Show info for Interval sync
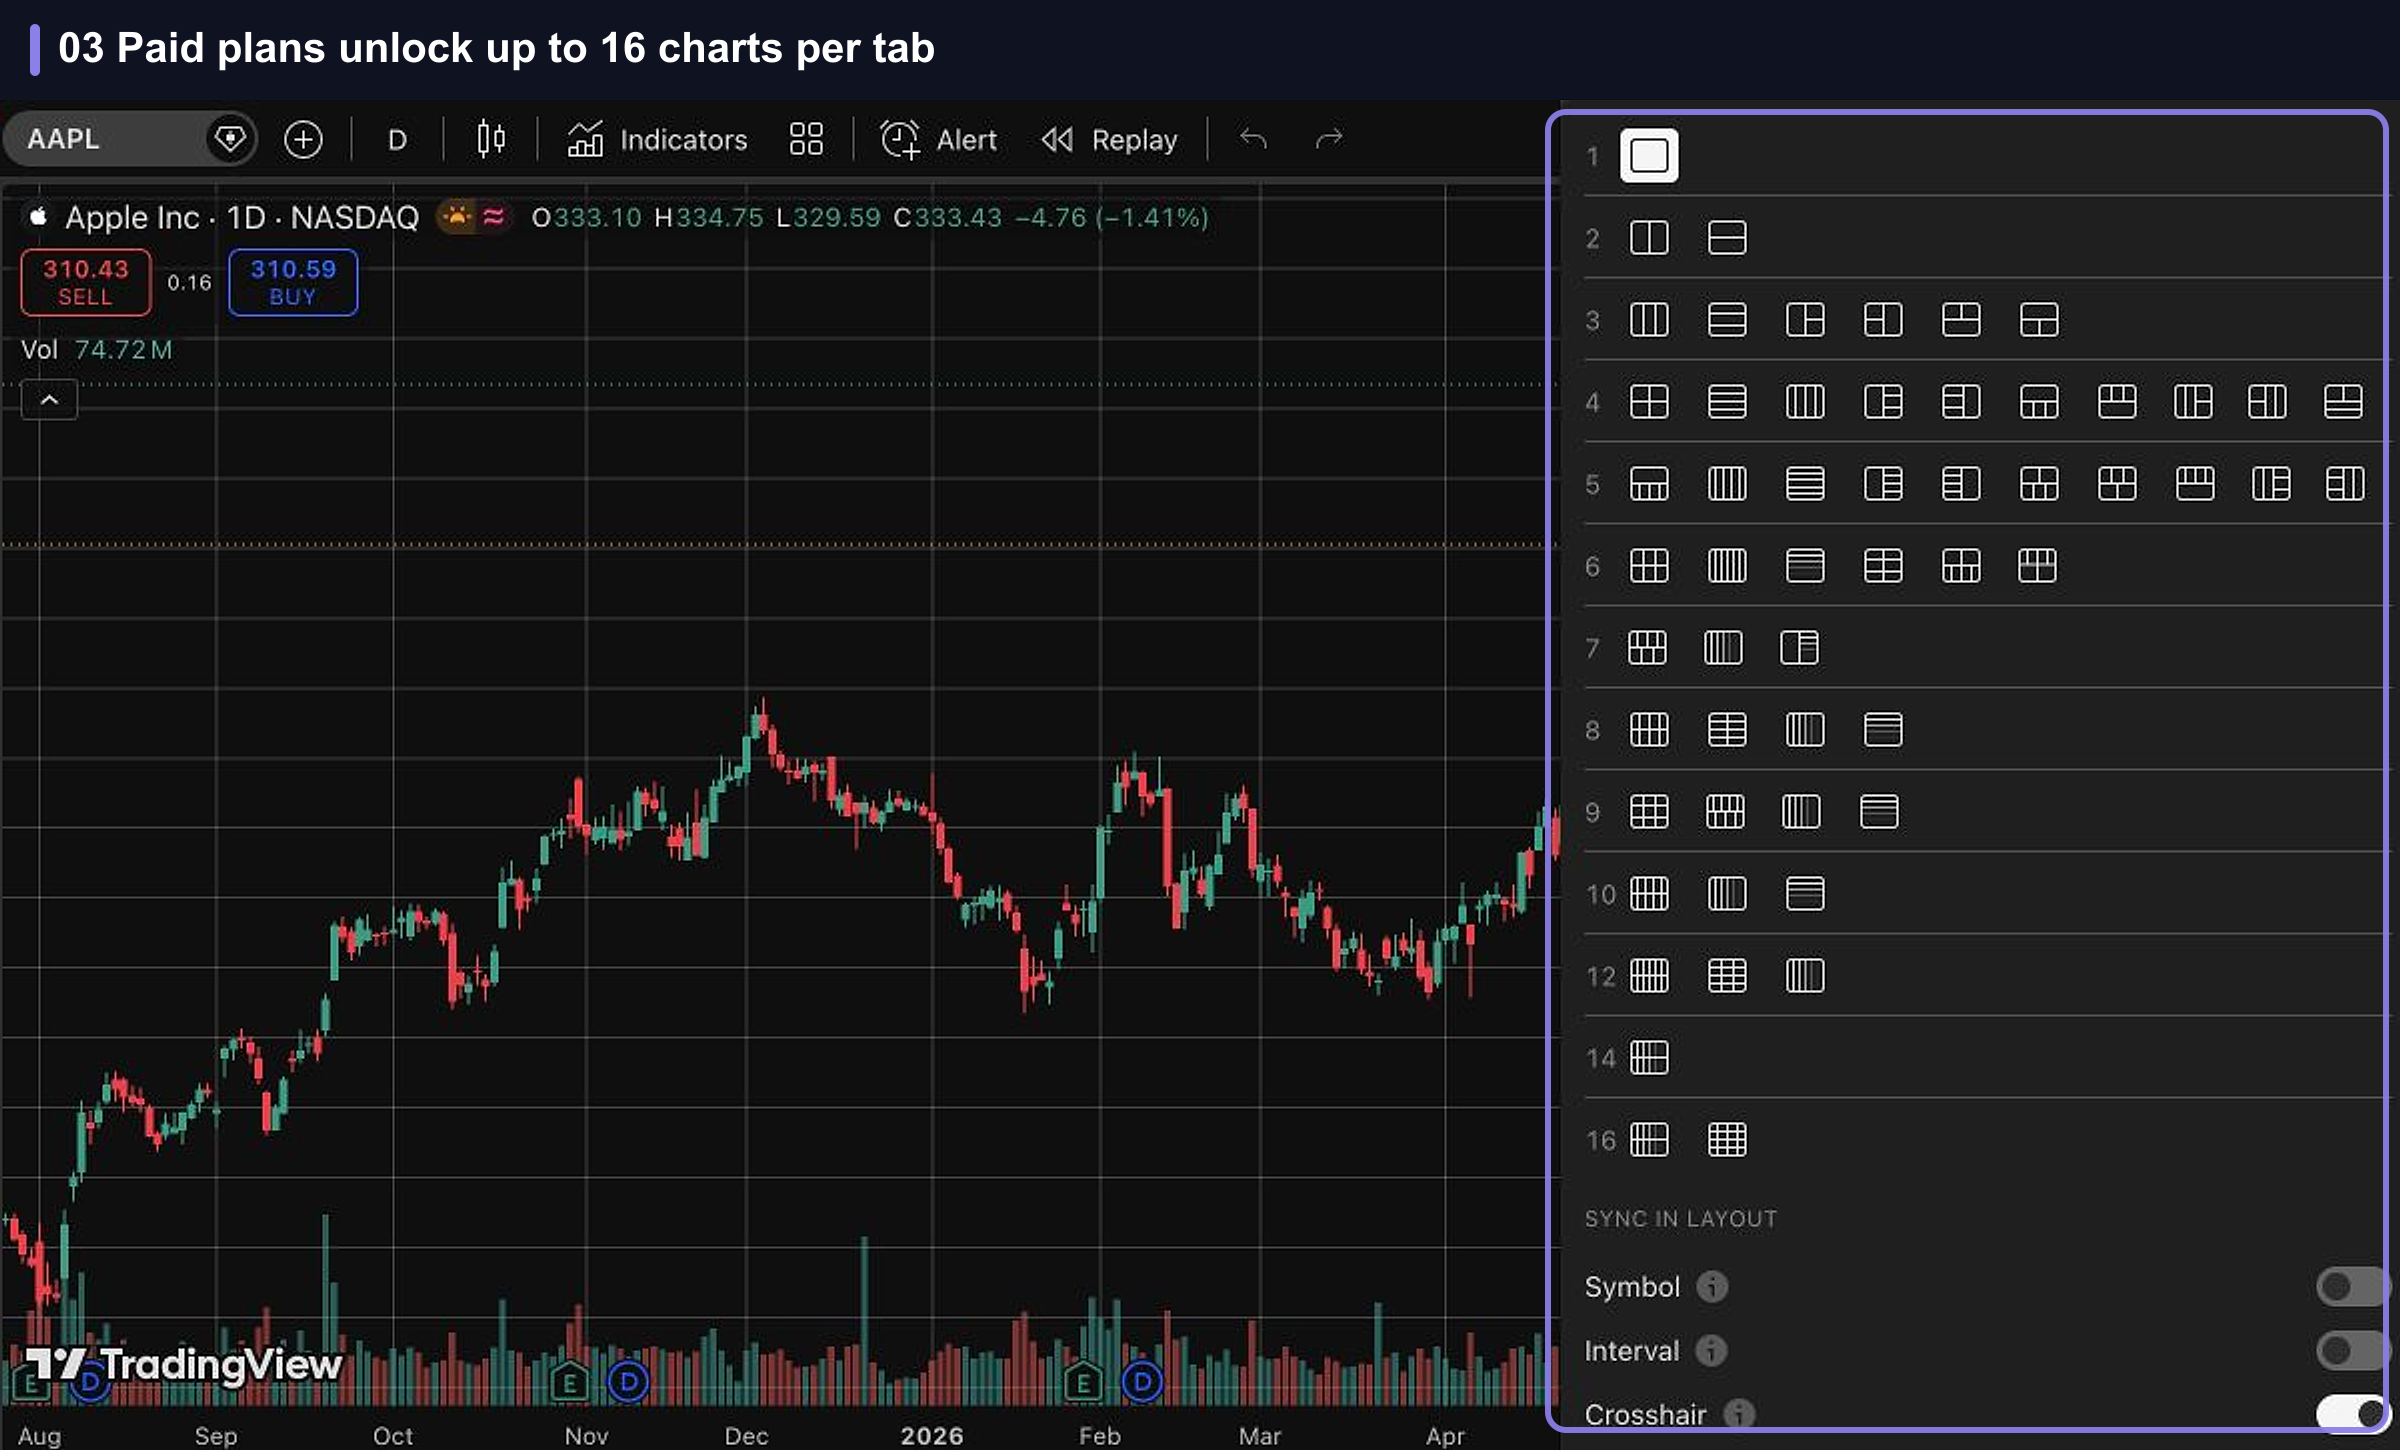The image size is (2400, 1450). click(x=1711, y=1350)
